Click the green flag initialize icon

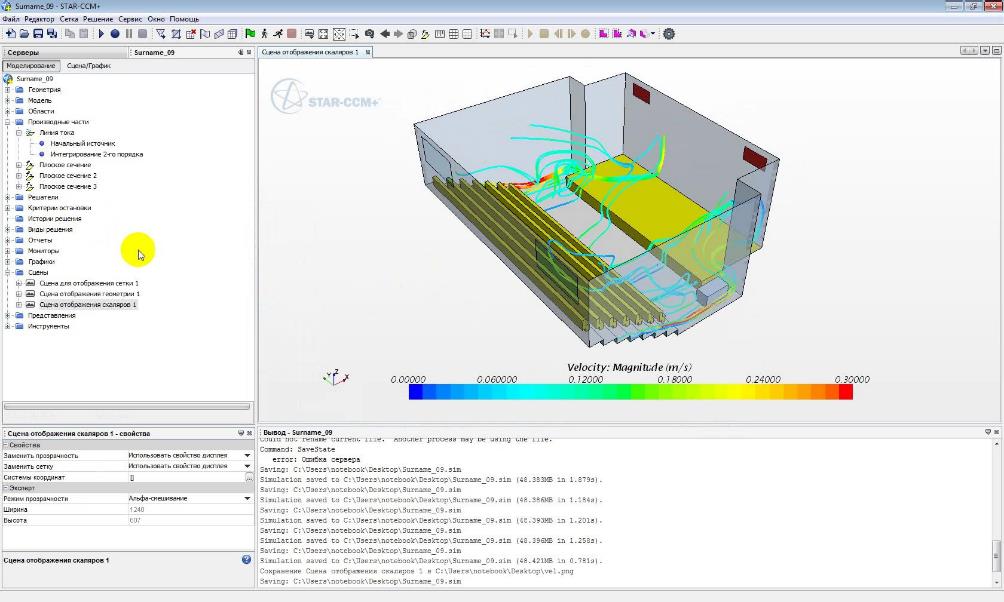(250, 33)
